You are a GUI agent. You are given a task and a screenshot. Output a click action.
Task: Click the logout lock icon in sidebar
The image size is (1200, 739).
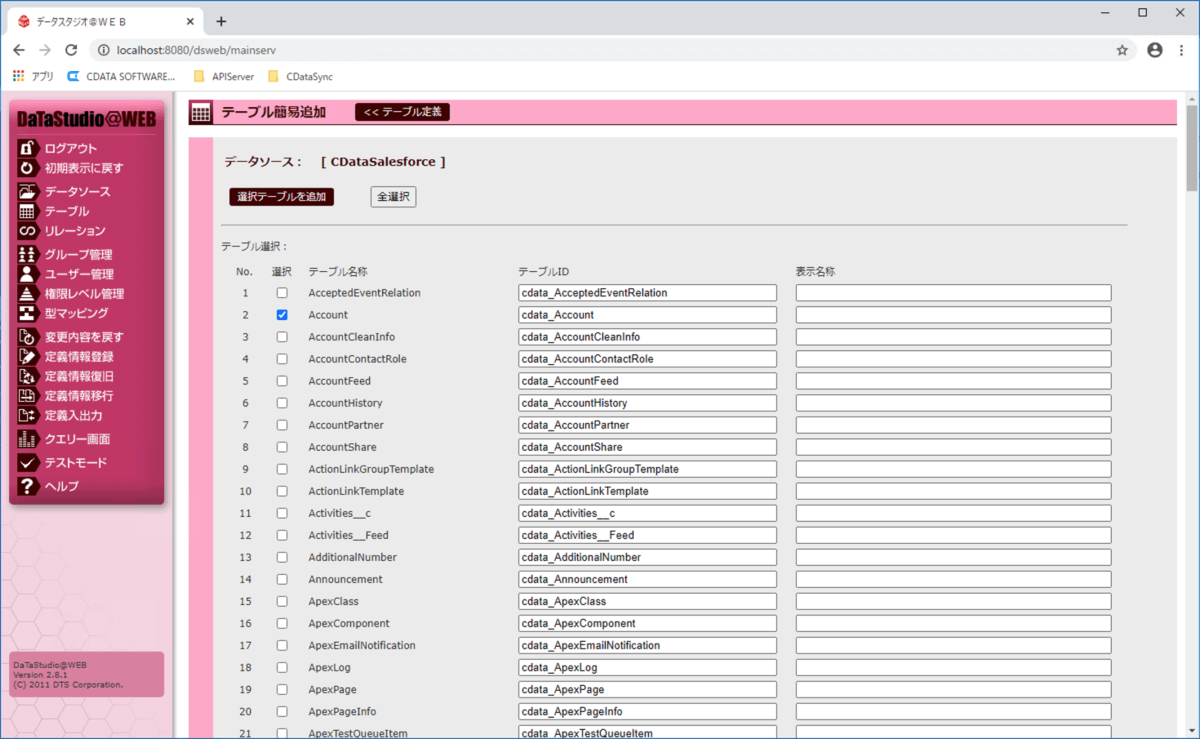[x=27, y=148]
